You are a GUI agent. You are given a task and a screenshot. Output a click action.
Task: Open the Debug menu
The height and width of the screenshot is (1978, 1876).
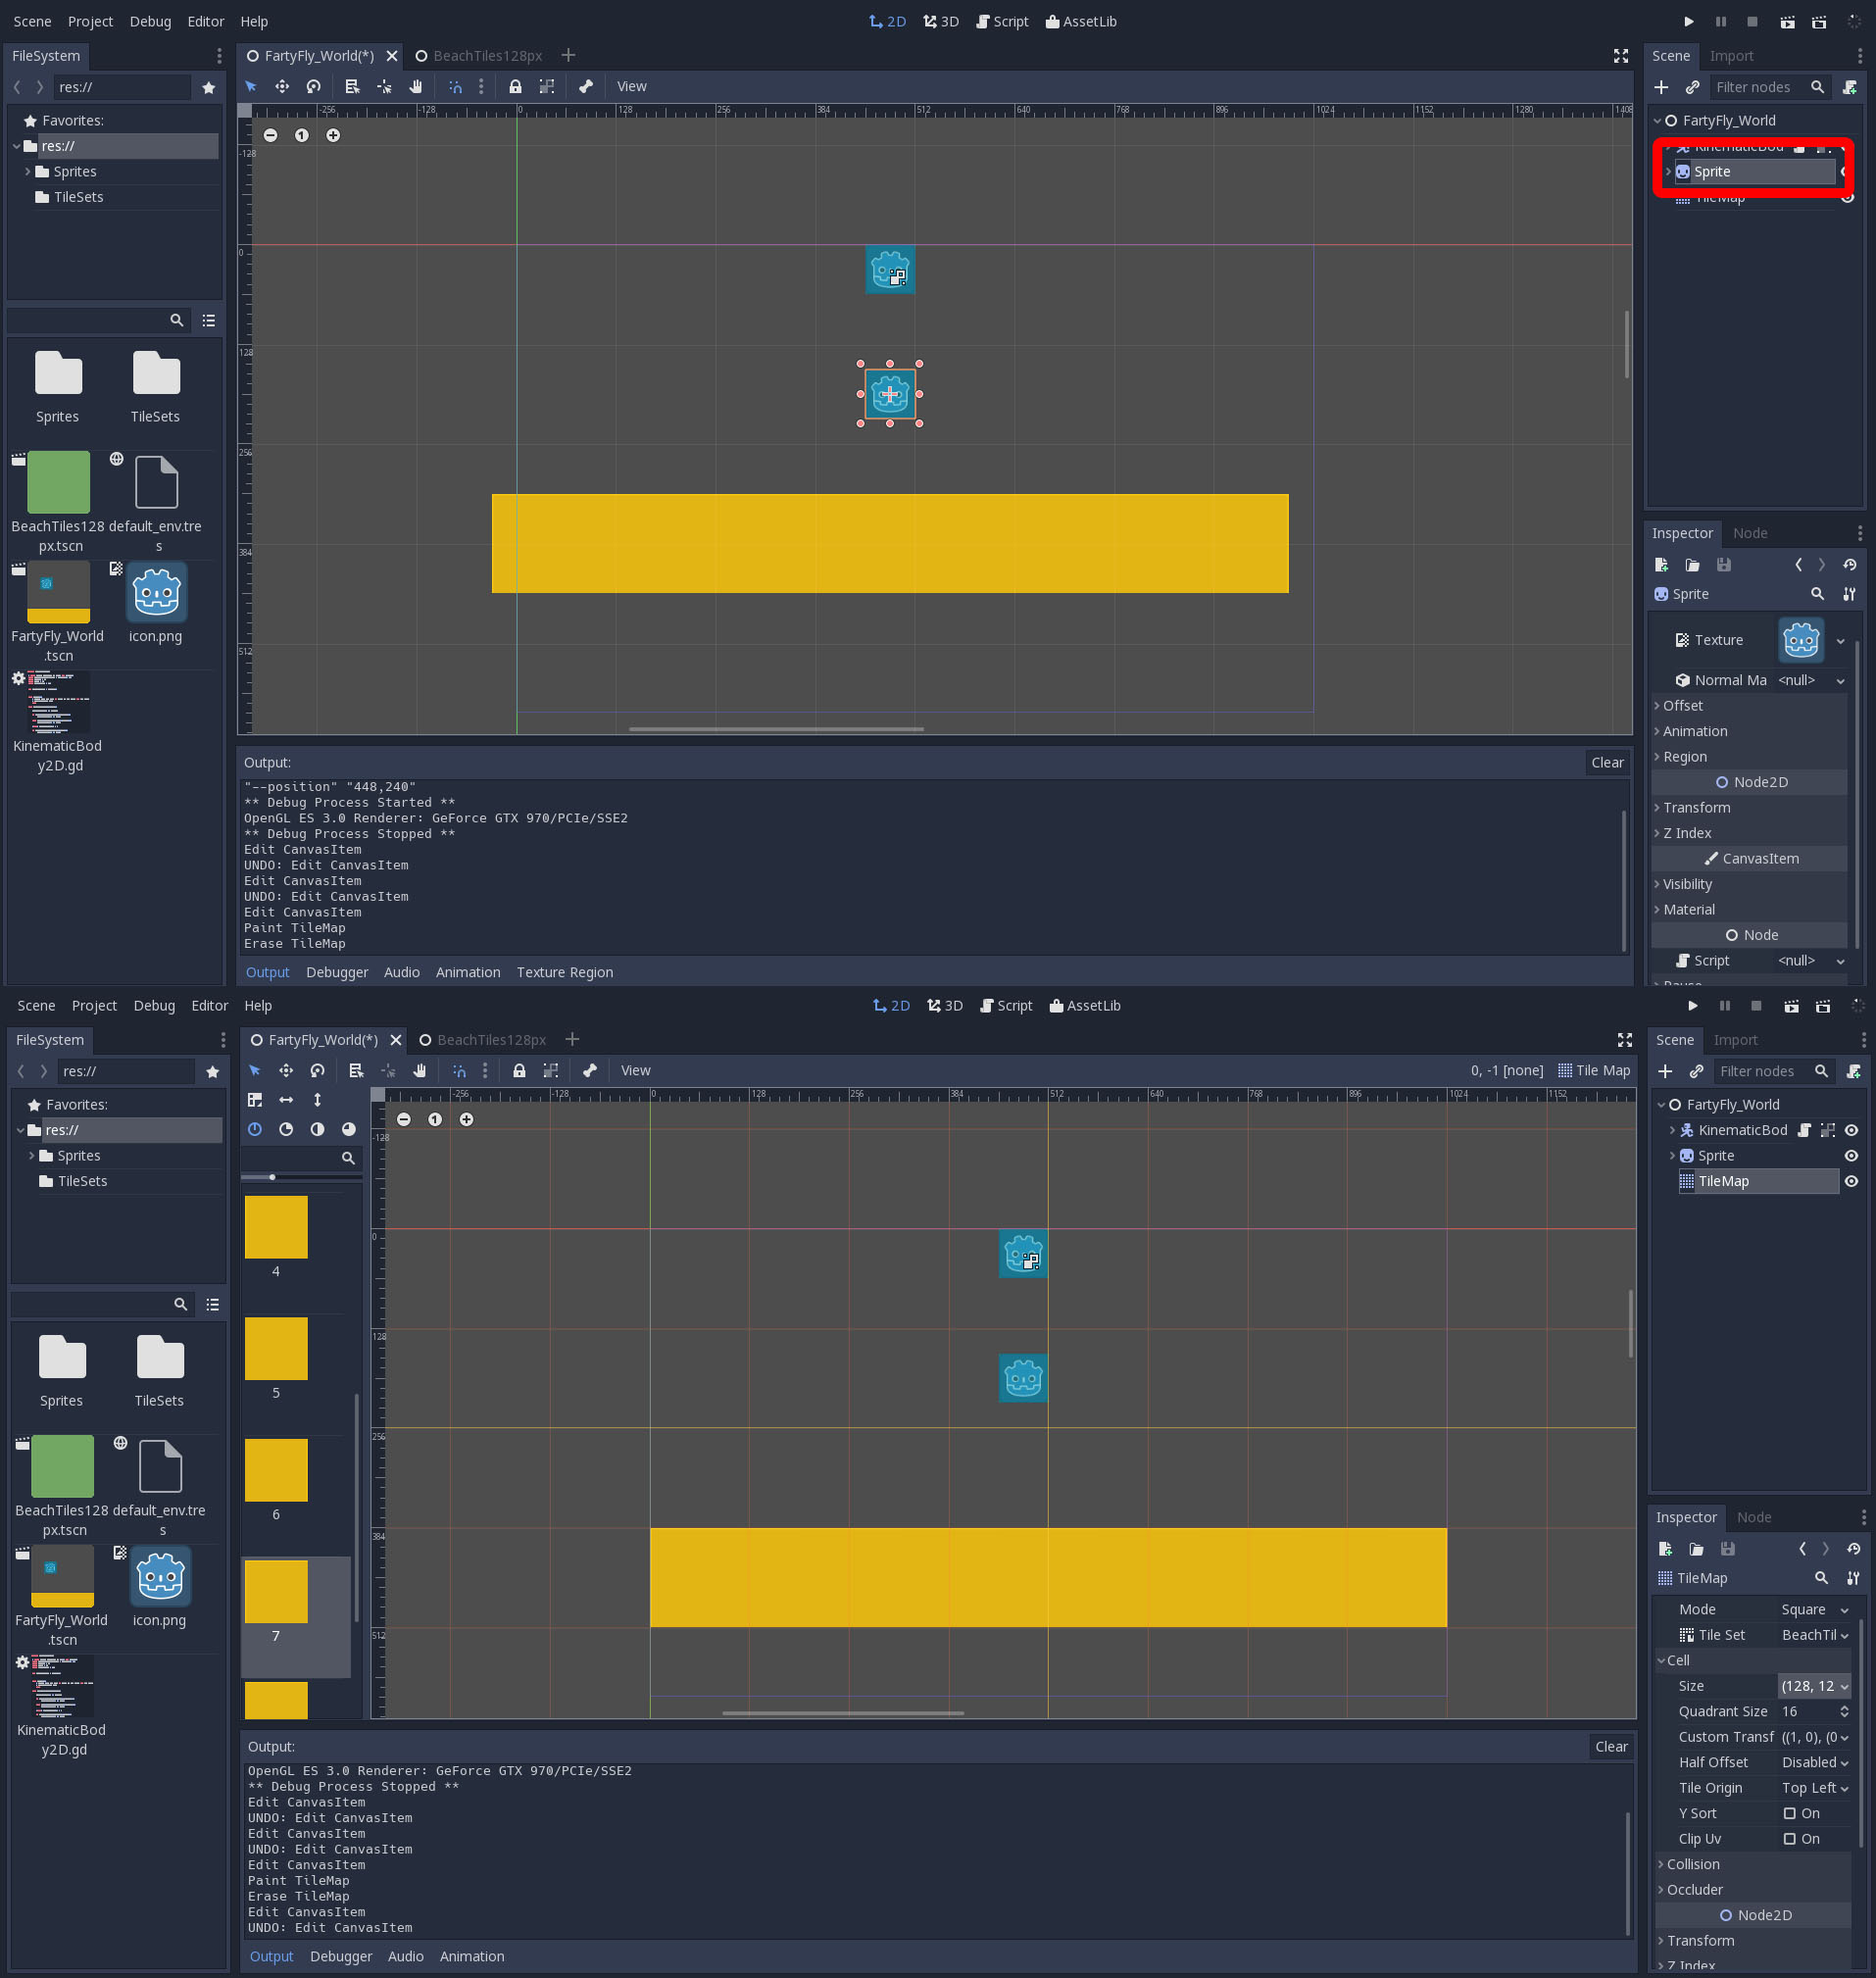[150, 21]
